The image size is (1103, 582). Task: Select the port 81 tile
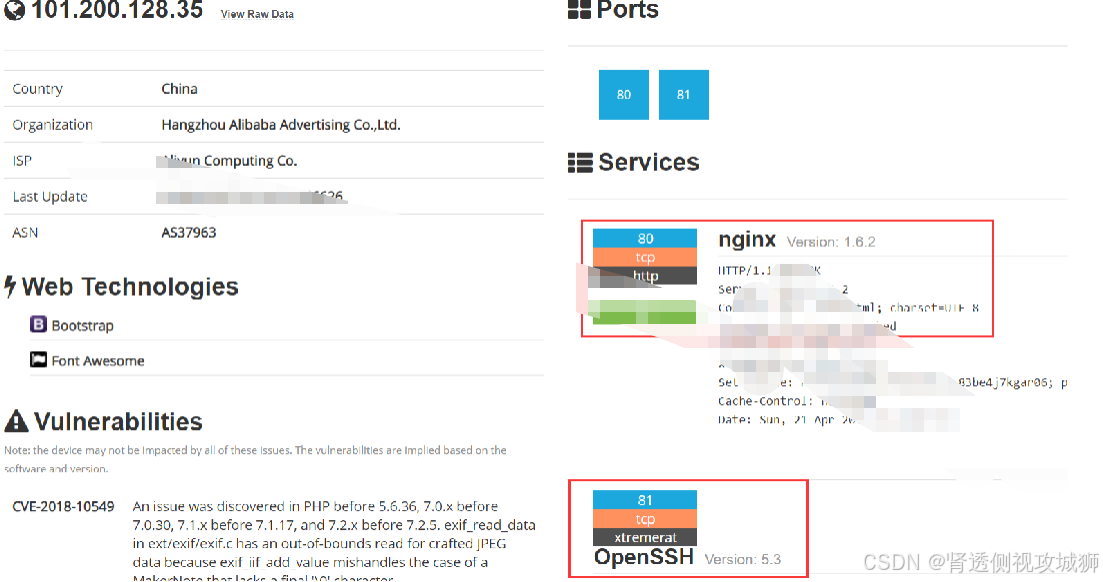pos(684,95)
